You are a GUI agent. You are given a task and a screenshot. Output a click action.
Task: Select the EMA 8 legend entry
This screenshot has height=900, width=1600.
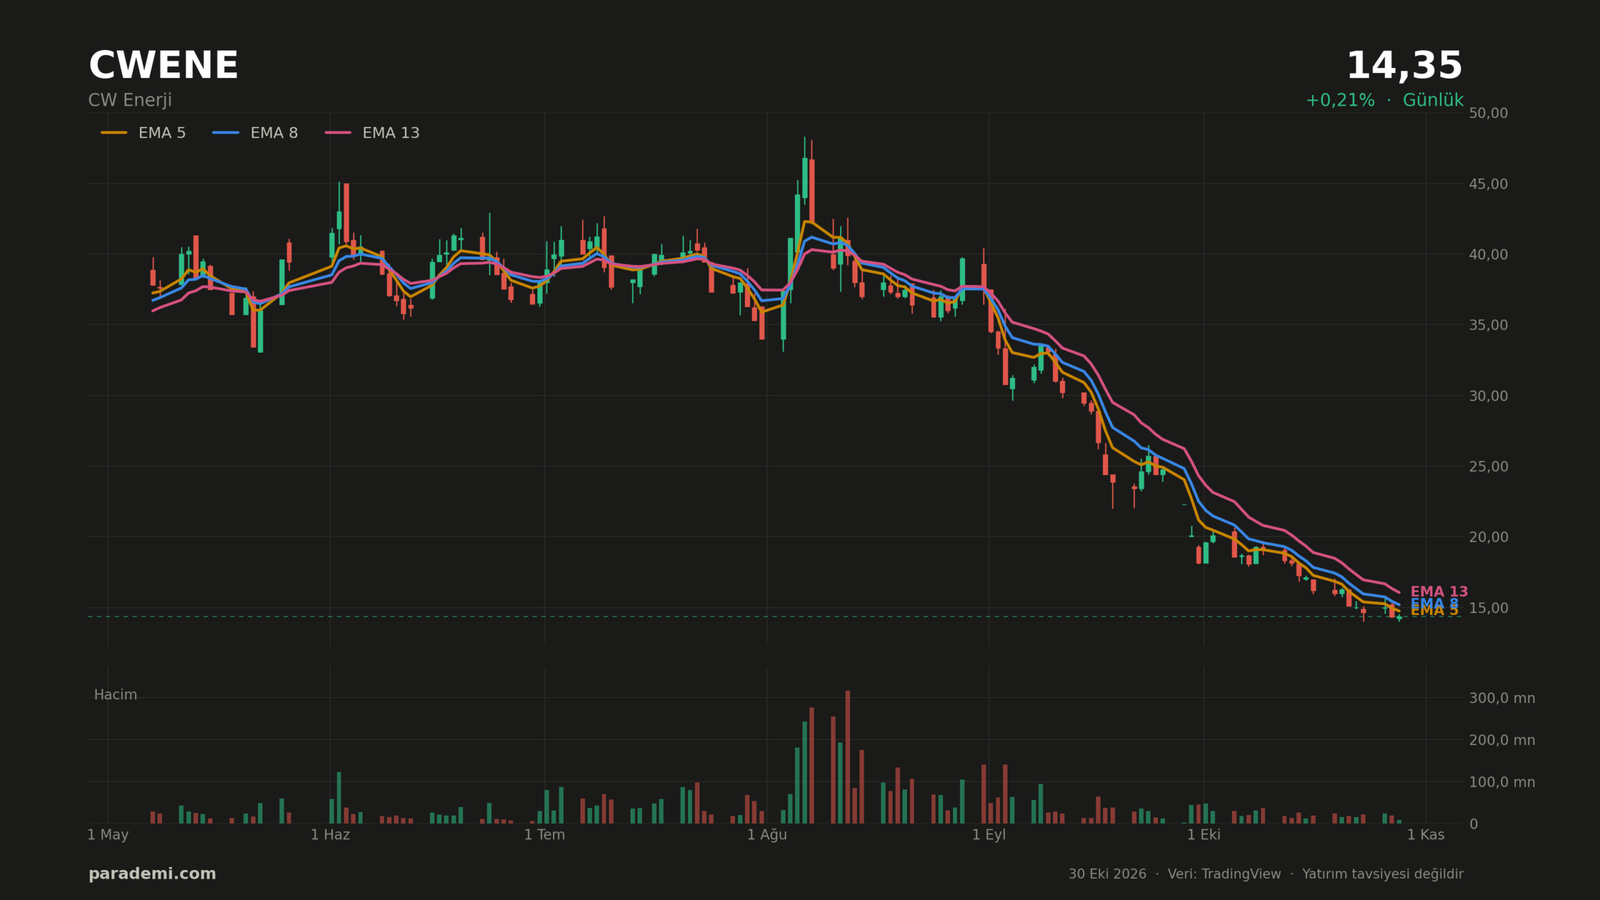pos(255,133)
